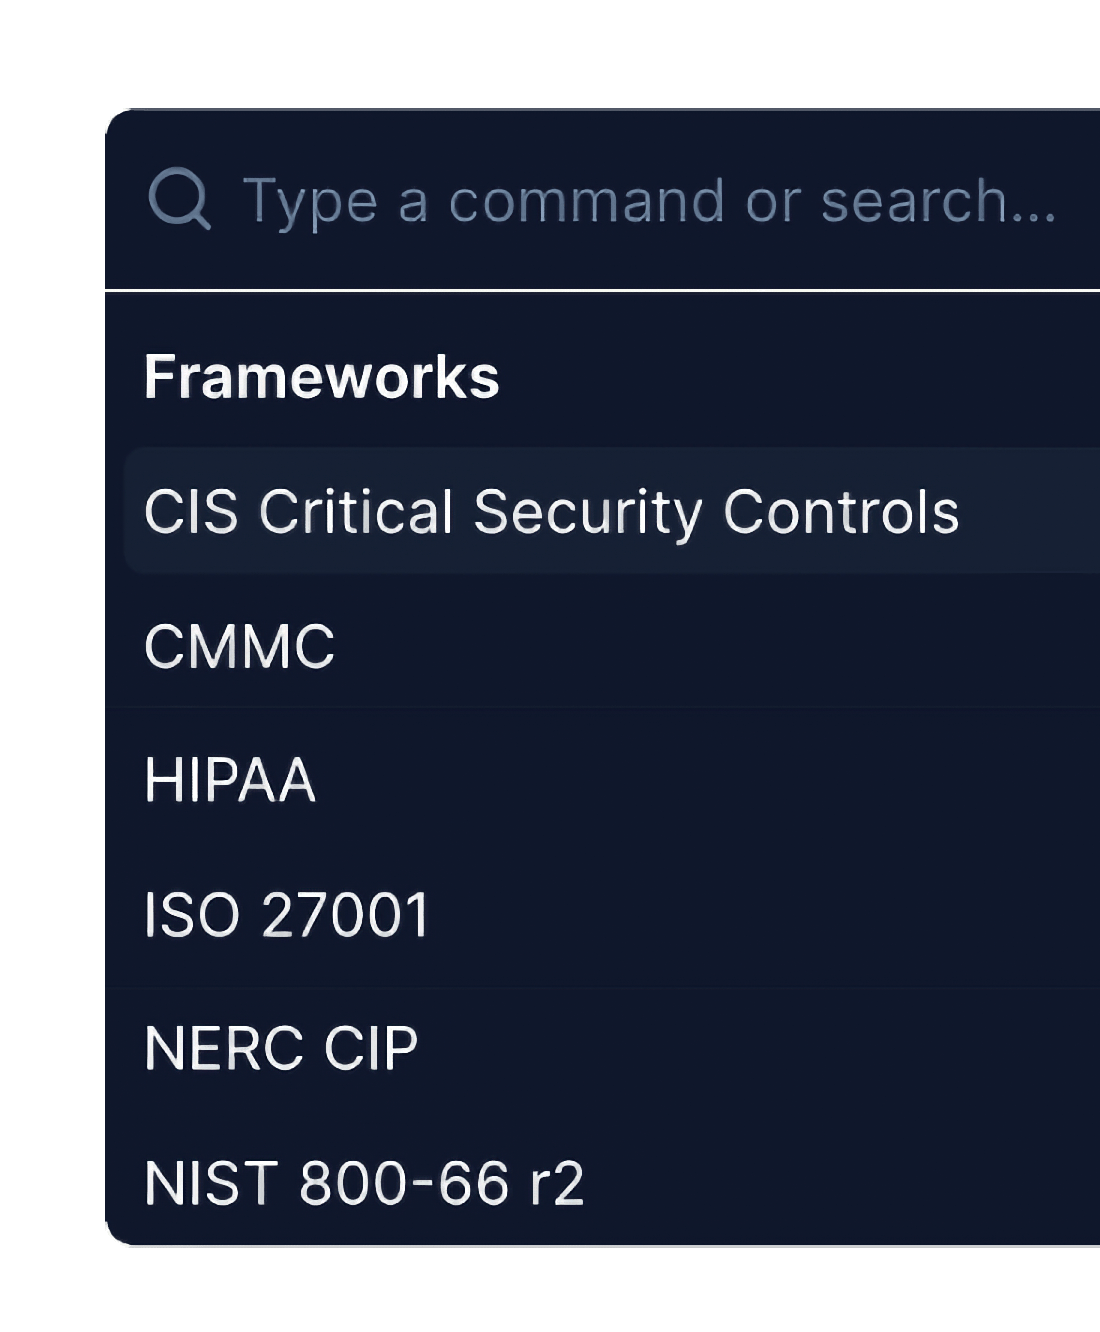Click the magnifying glass search icon

tap(182, 200)
